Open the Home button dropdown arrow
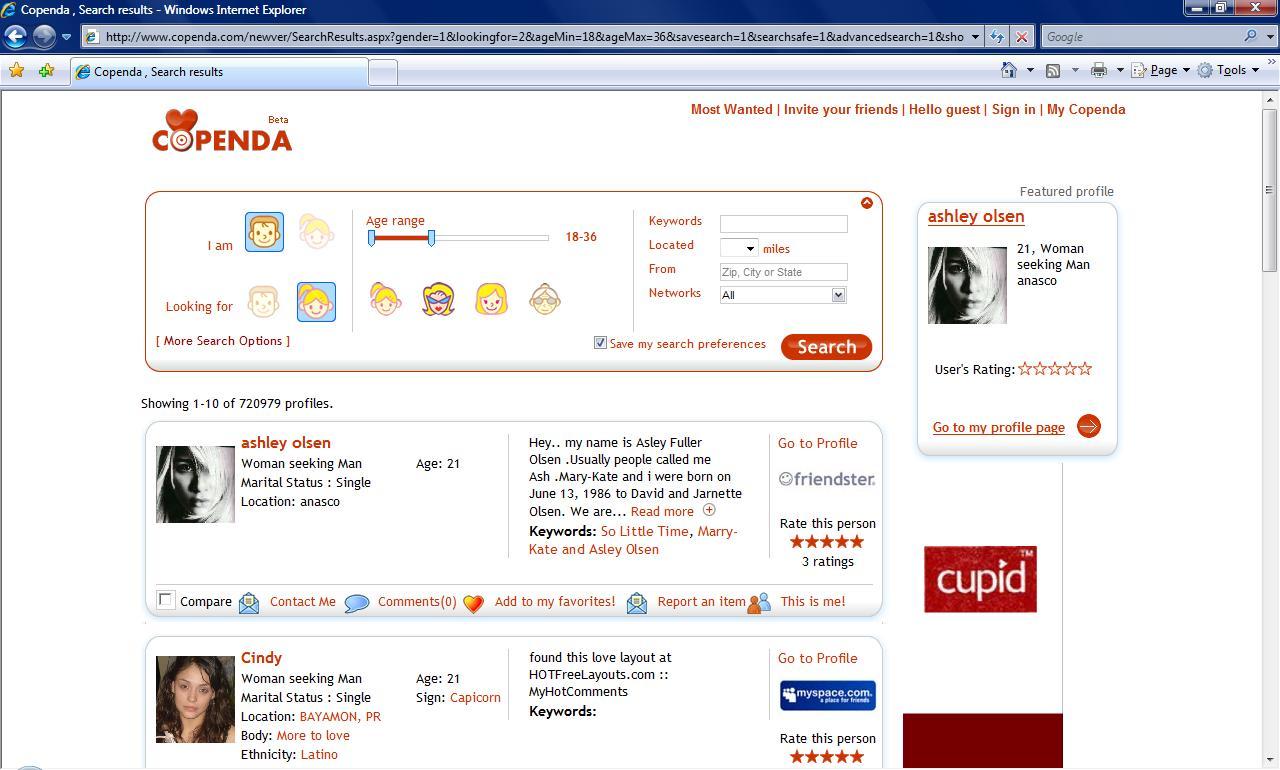This screenshot has width=1280, height=770. point(1030,70)
